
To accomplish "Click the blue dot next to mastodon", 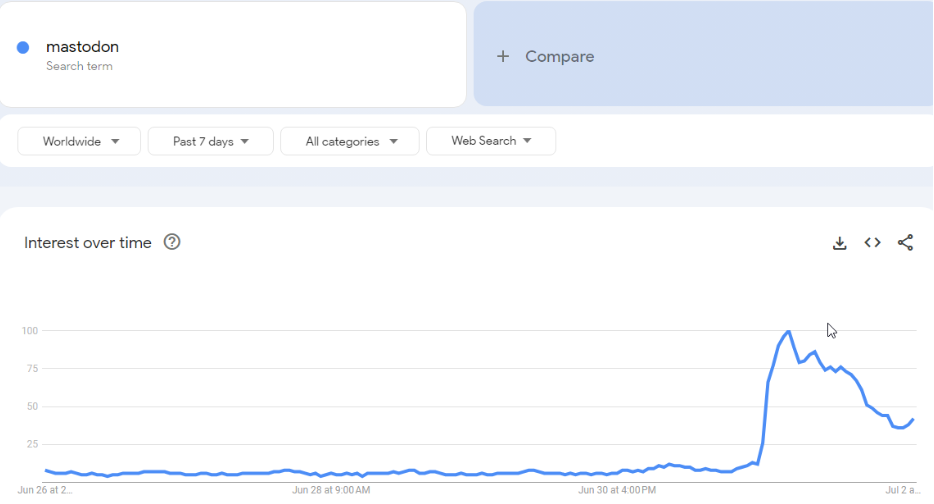I will coord(23,48).
